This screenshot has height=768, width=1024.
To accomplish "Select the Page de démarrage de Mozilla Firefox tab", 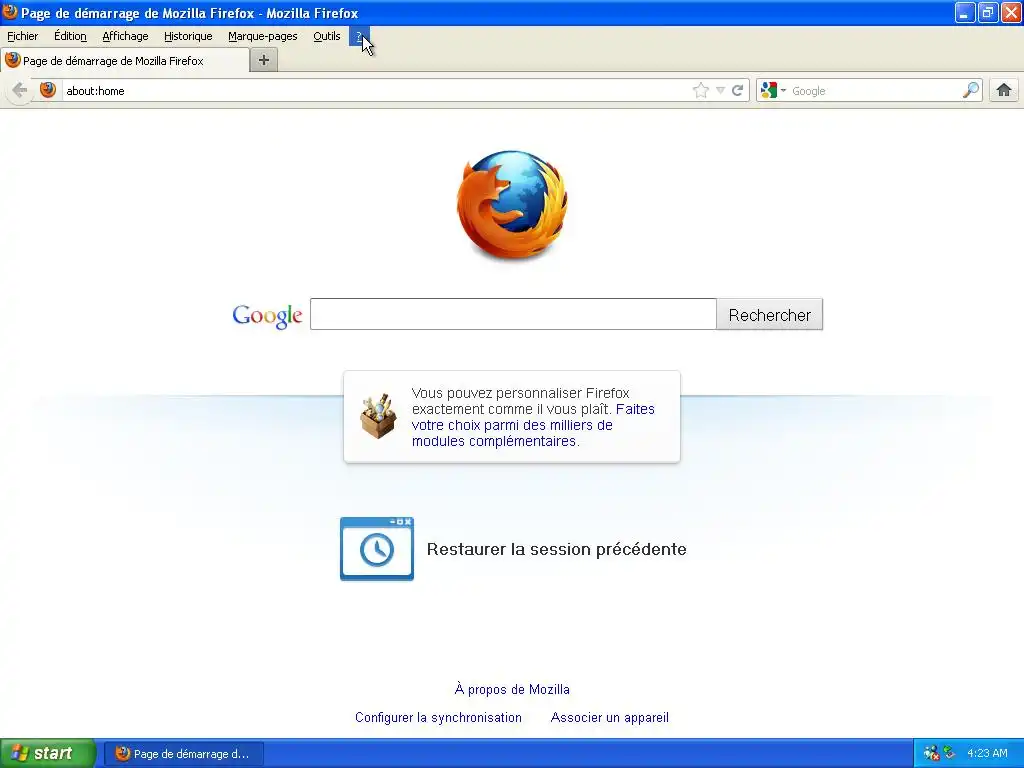I will tap(125, 61).
